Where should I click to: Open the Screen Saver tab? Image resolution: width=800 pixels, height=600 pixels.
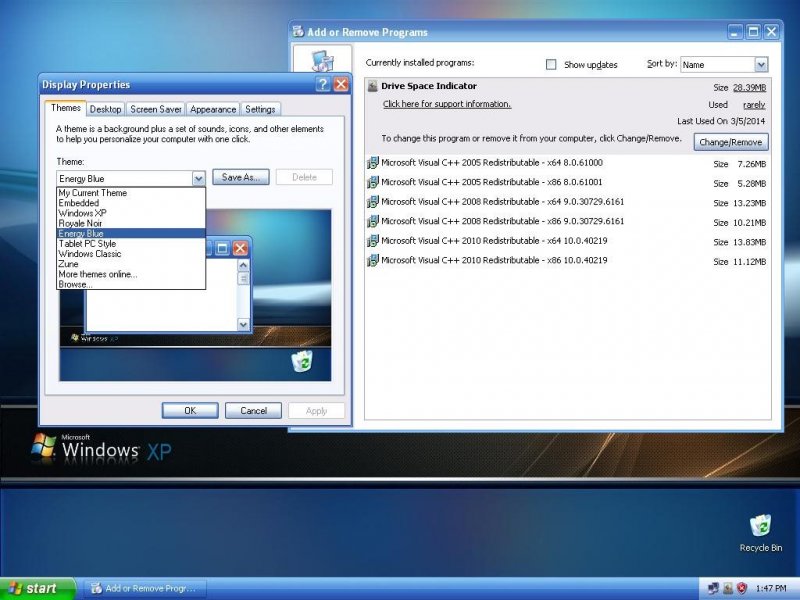coord(156,109)
